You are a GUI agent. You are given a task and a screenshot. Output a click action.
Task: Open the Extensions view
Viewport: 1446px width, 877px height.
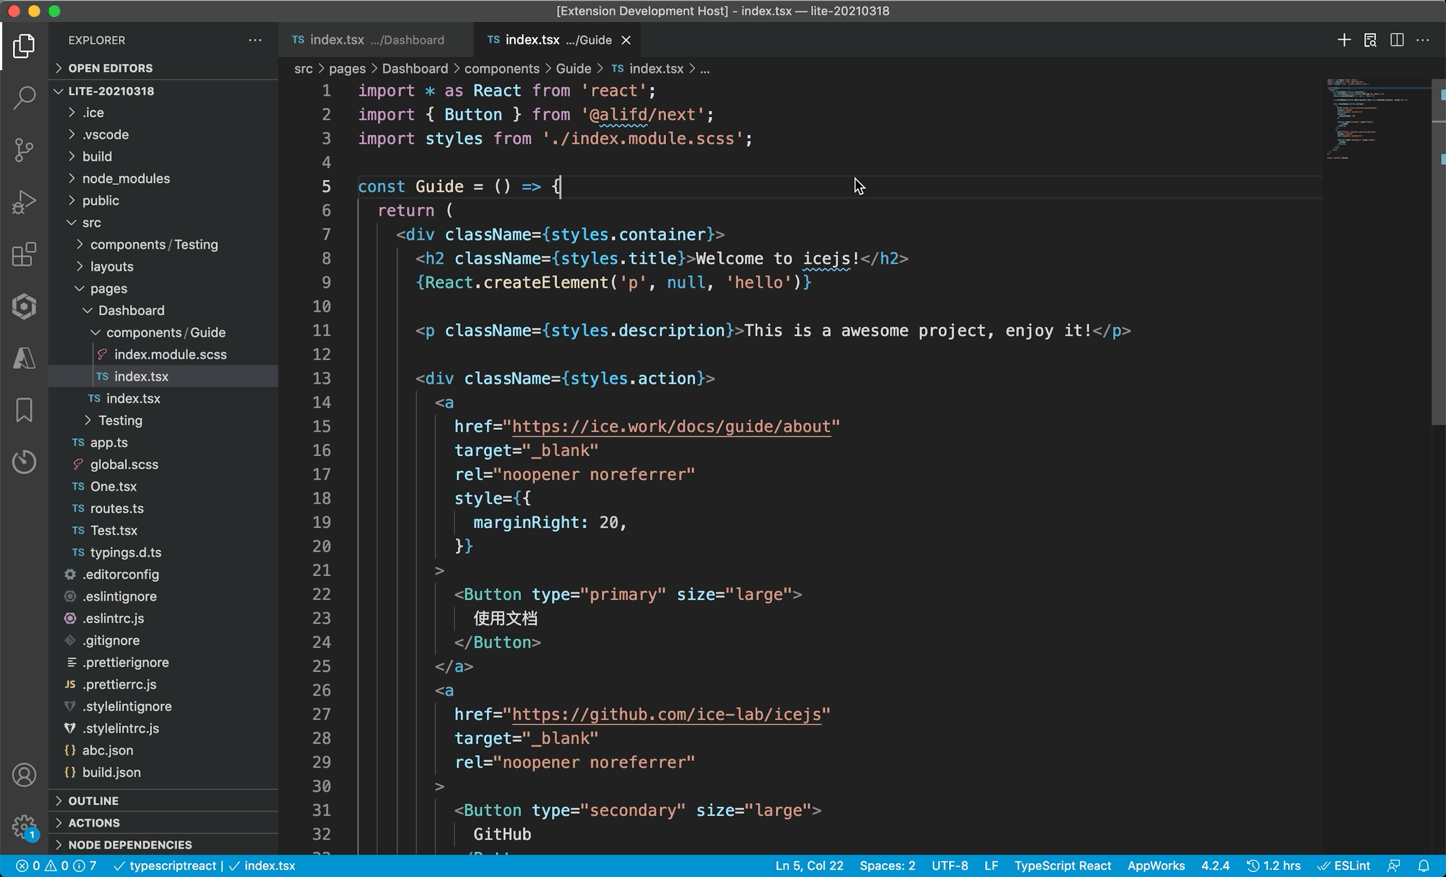click(x=24, y=254)
